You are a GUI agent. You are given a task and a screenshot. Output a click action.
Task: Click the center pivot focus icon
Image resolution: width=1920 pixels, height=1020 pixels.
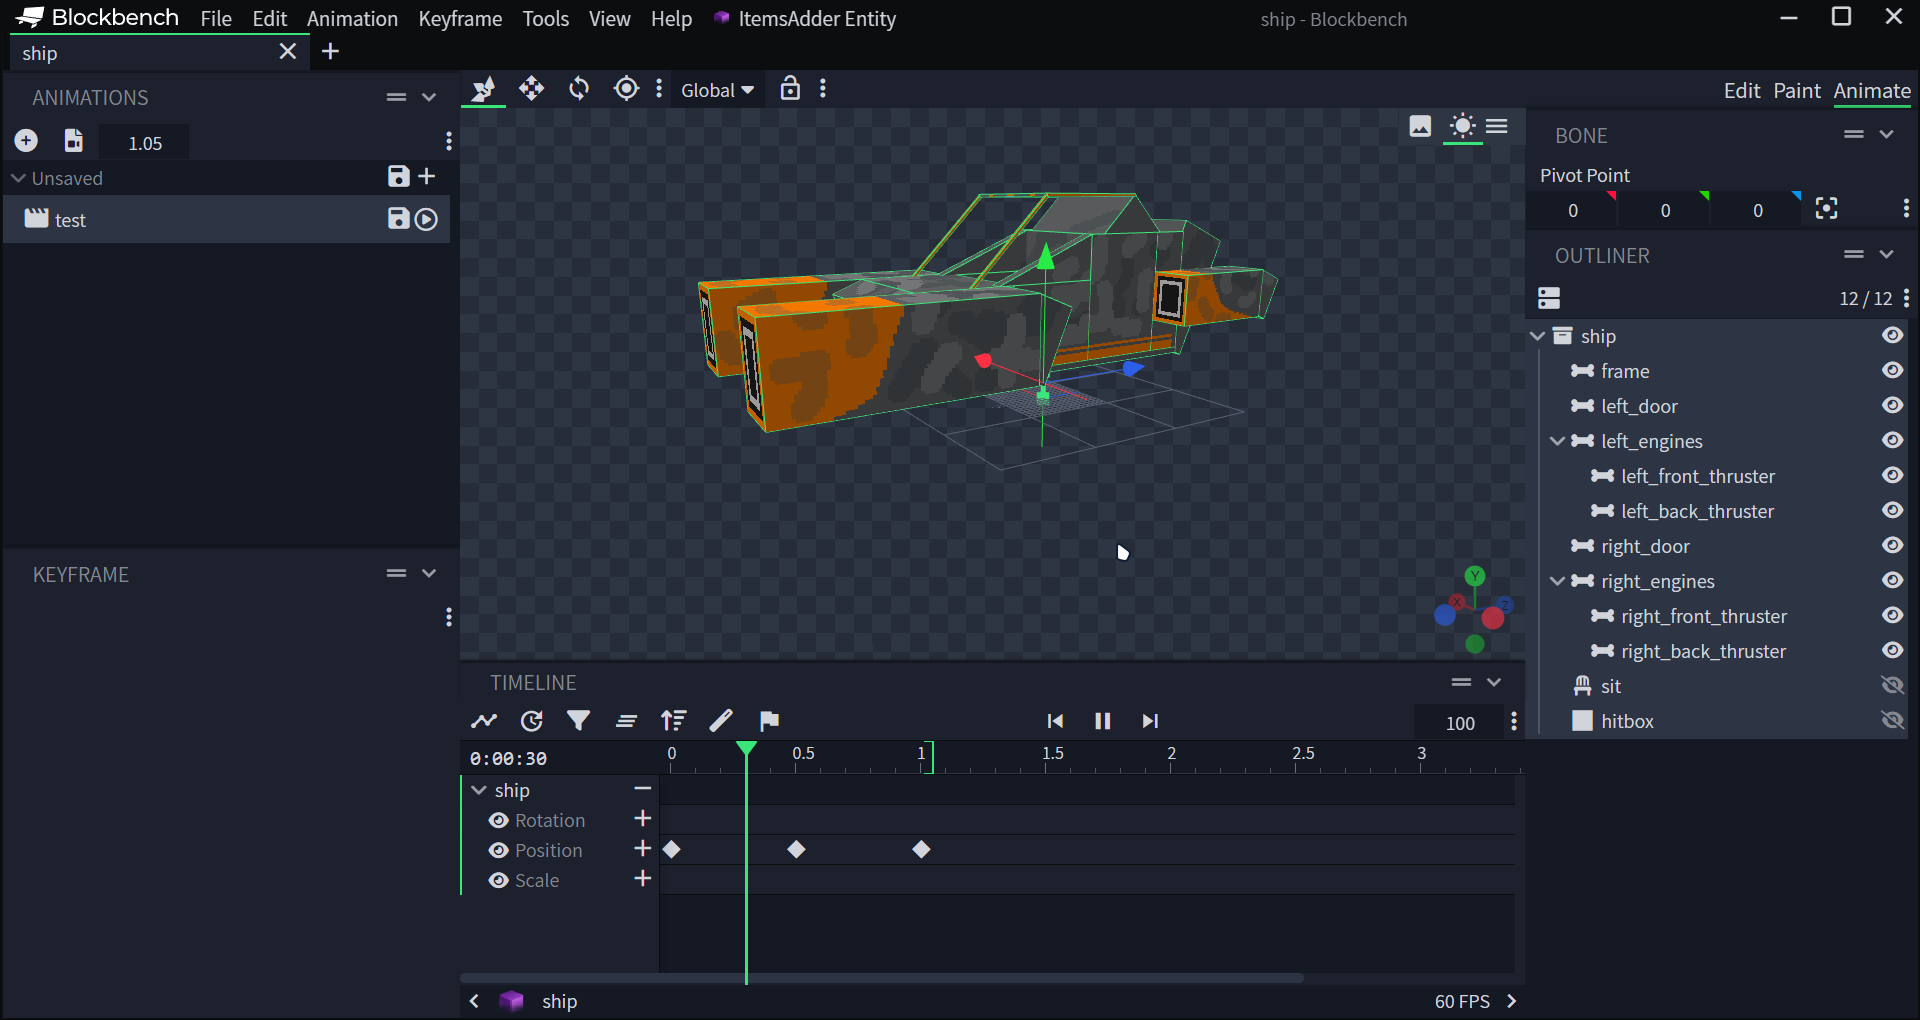(x=1826, y=209)
